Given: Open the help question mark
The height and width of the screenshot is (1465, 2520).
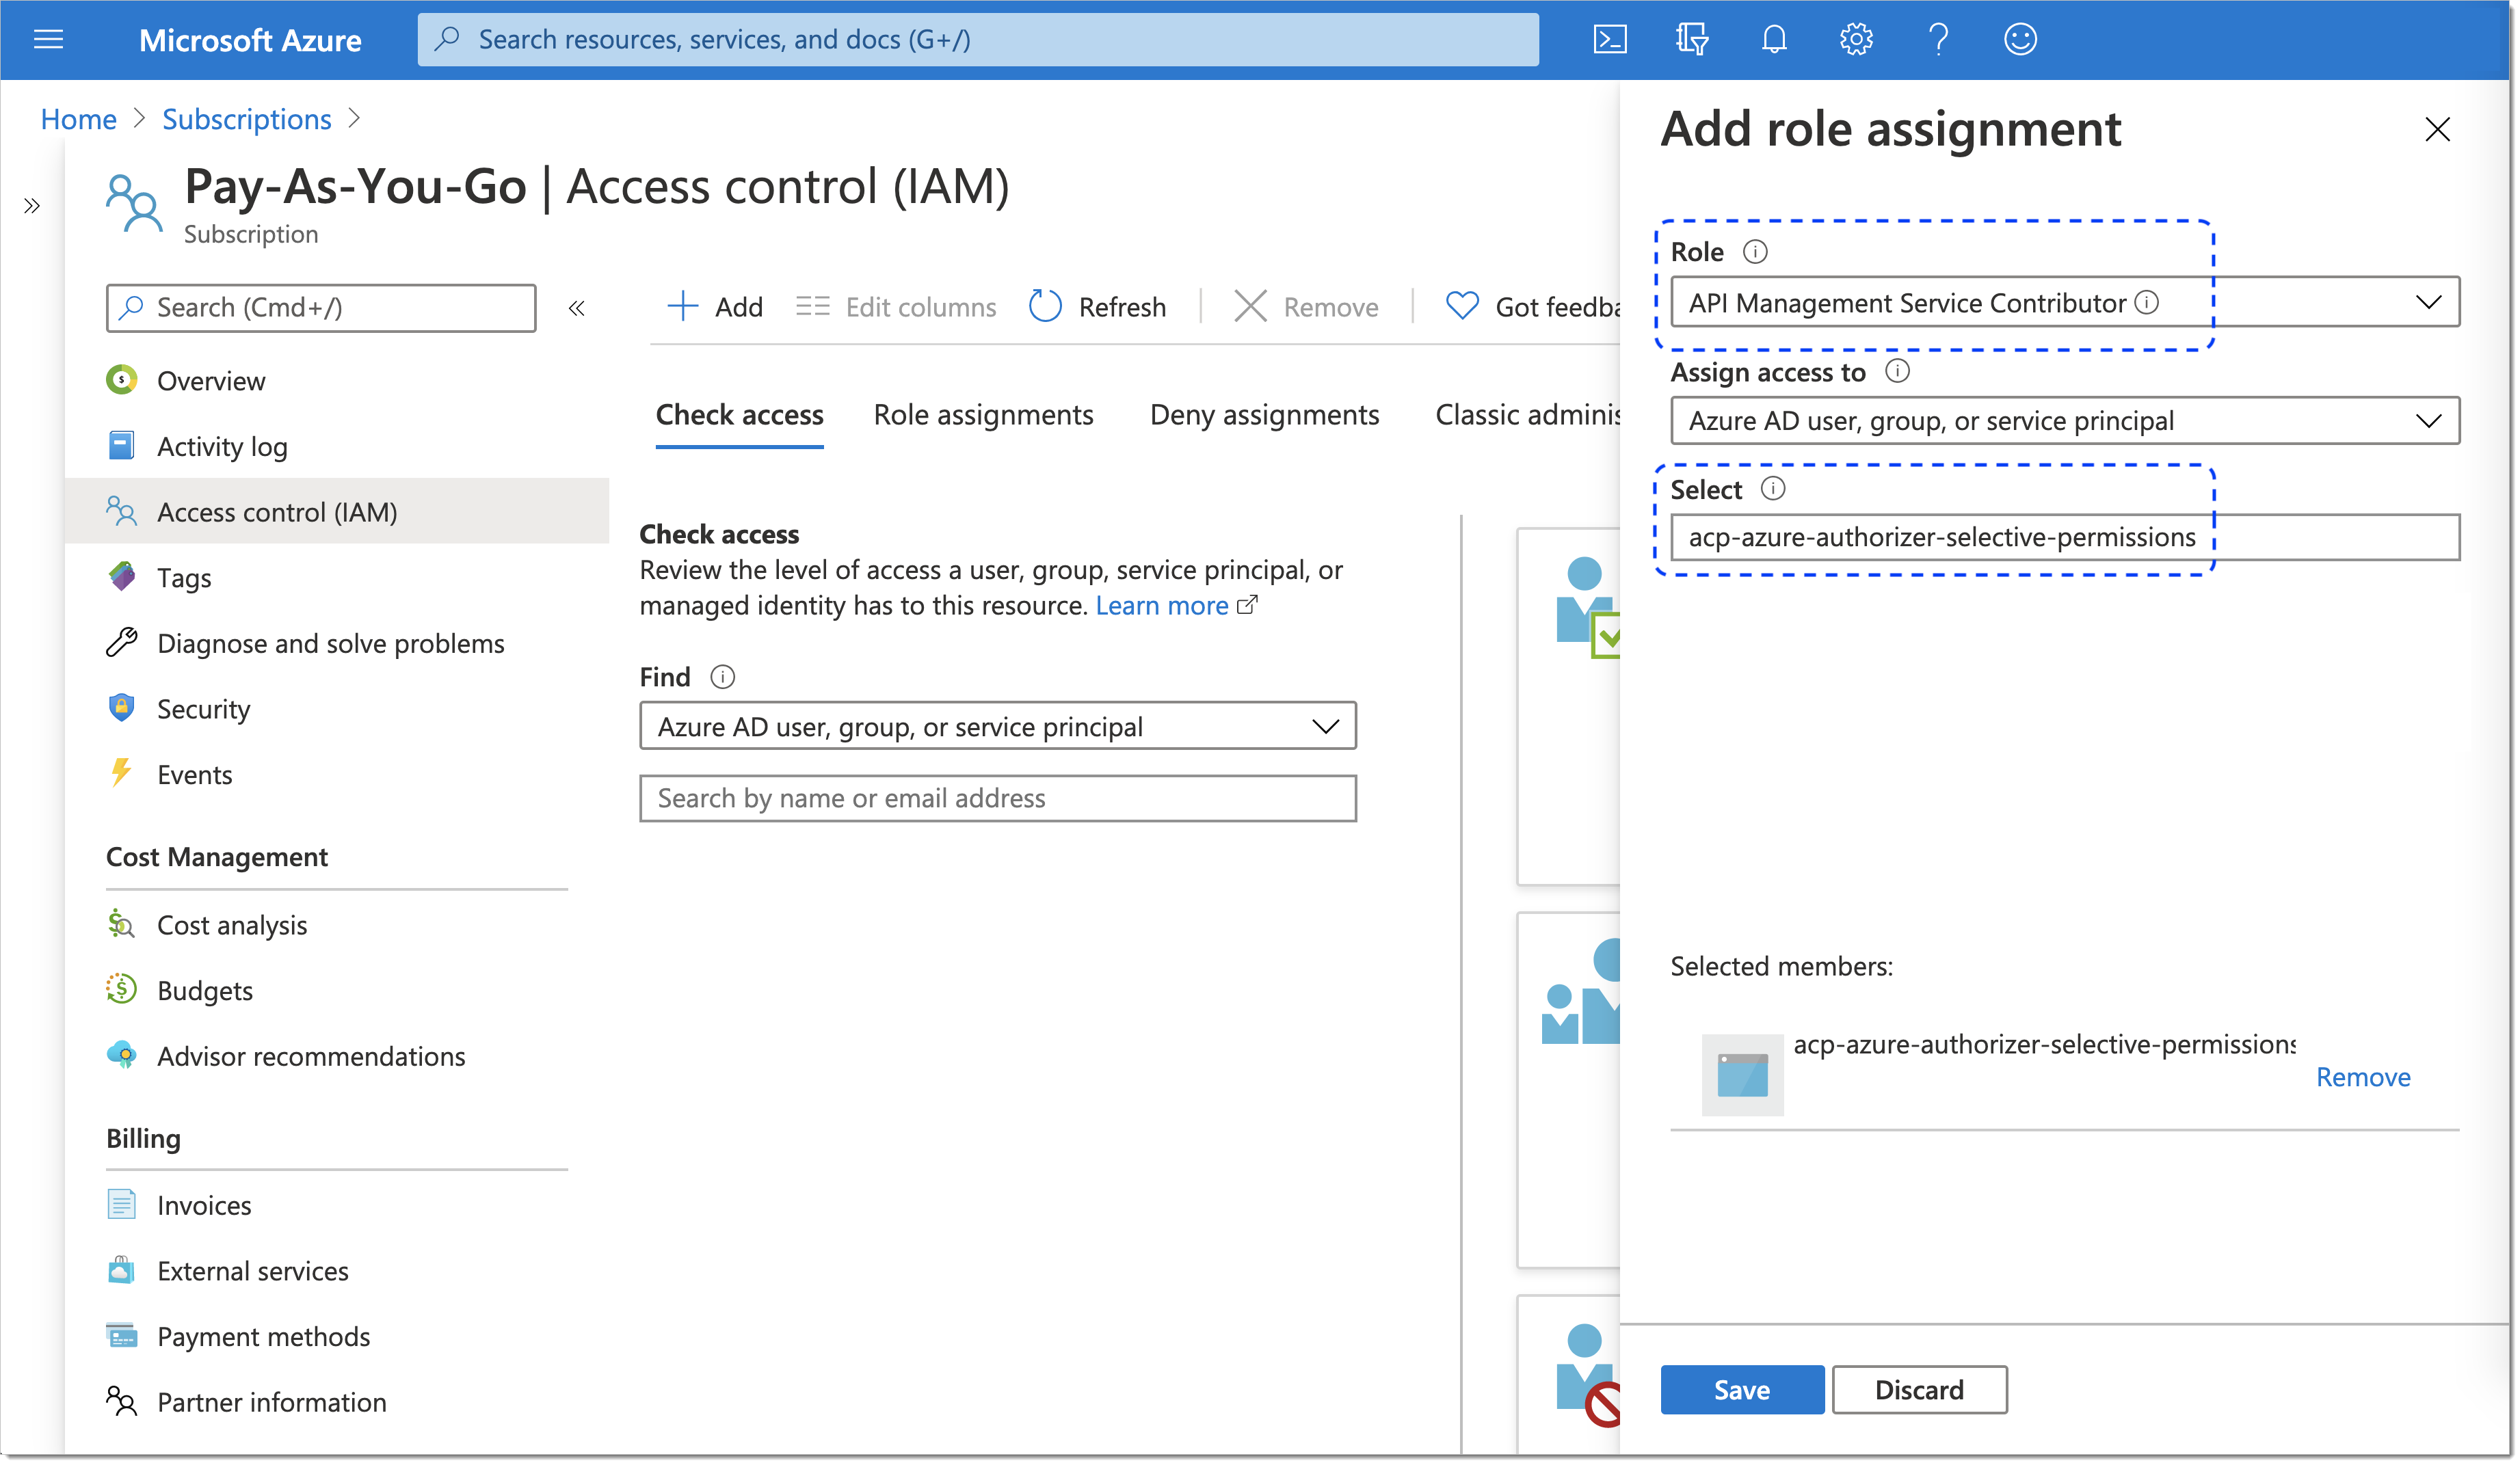Looking at the screenshot, I should click(x=1938, y=39).
